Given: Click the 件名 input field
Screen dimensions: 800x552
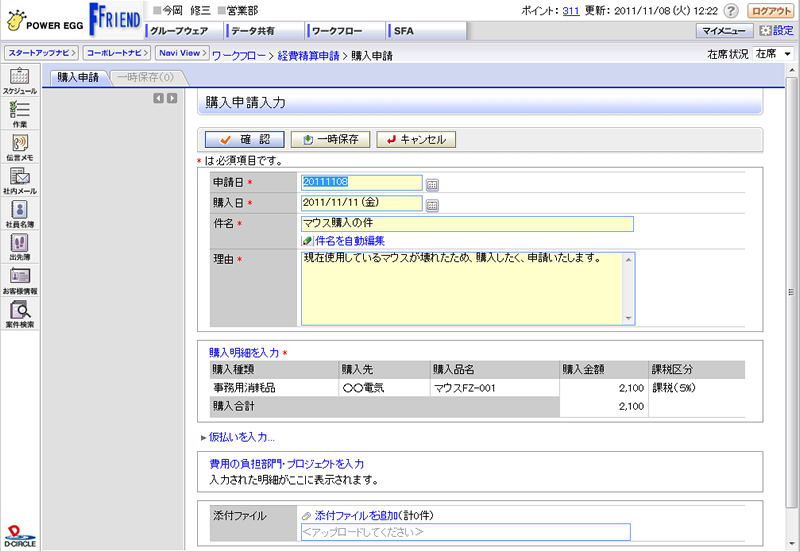Looking at the screenshot, I should pos(467,223).
